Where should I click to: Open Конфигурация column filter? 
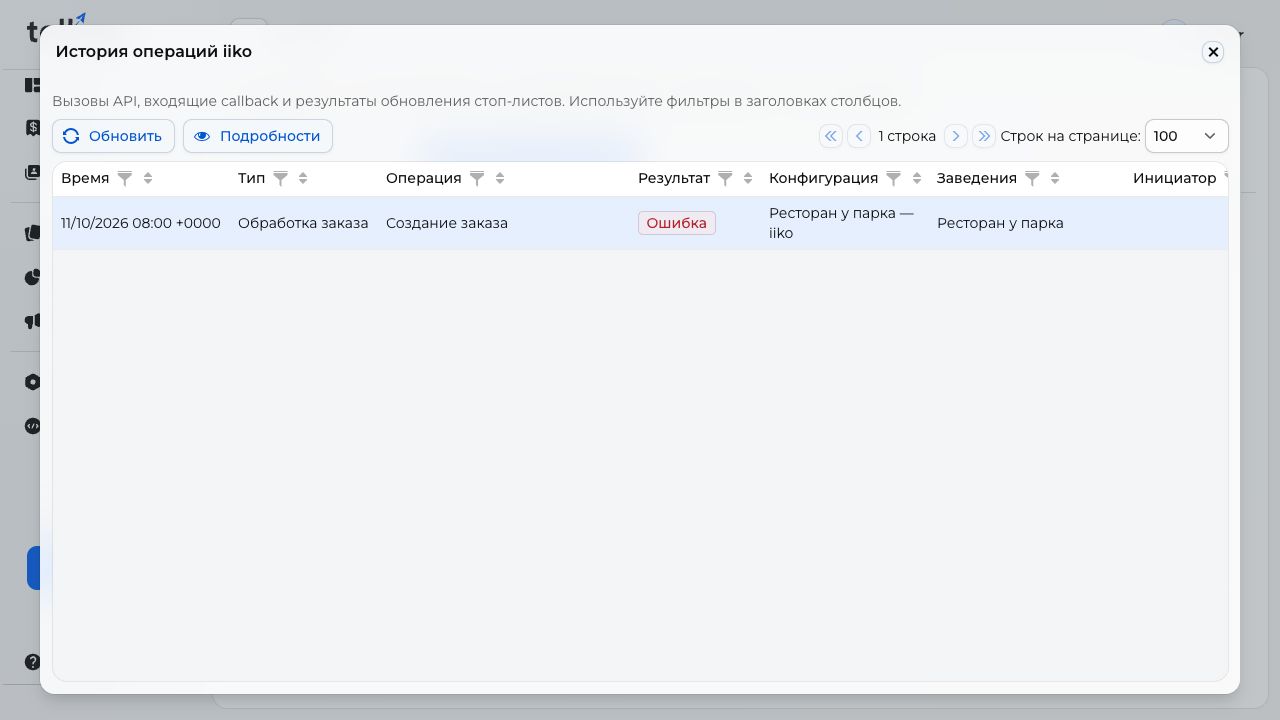[893, 178]
